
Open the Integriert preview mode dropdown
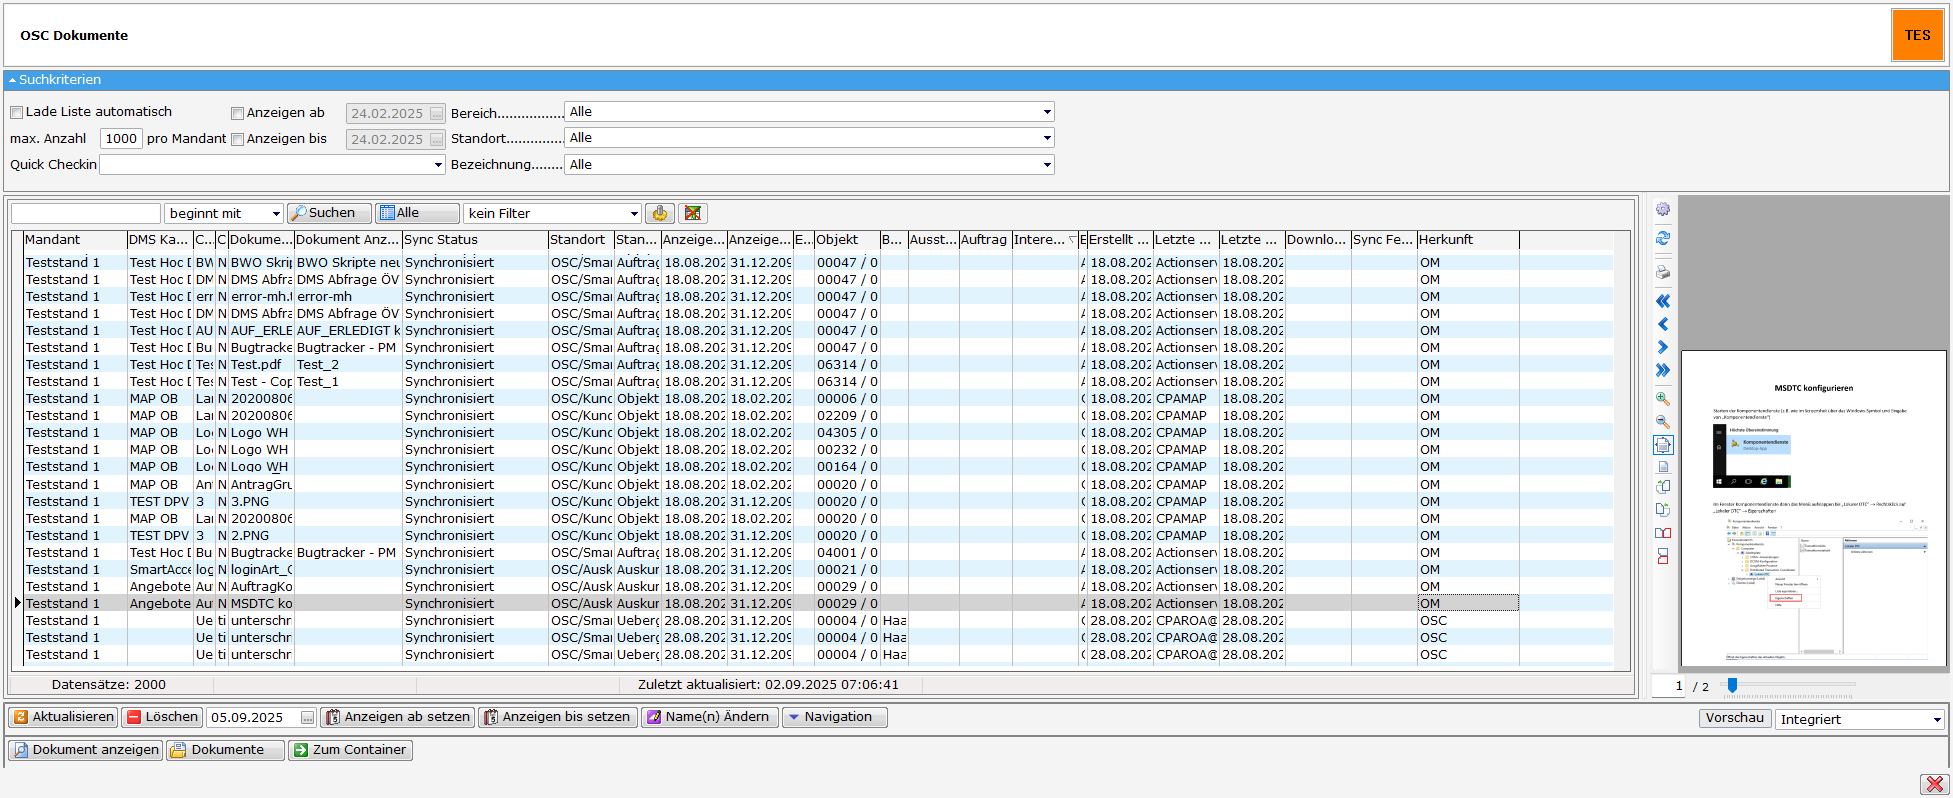point(1936,719)
